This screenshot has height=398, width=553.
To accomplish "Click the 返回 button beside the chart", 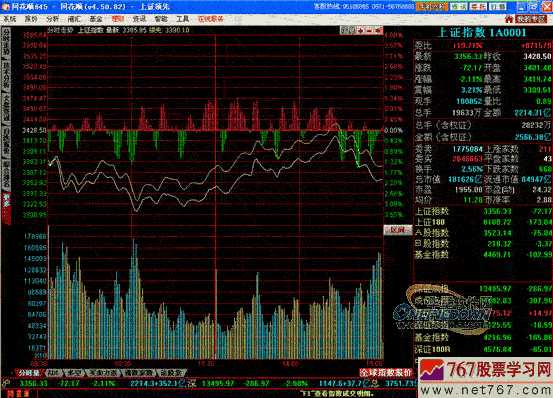I will pos(397,230).
